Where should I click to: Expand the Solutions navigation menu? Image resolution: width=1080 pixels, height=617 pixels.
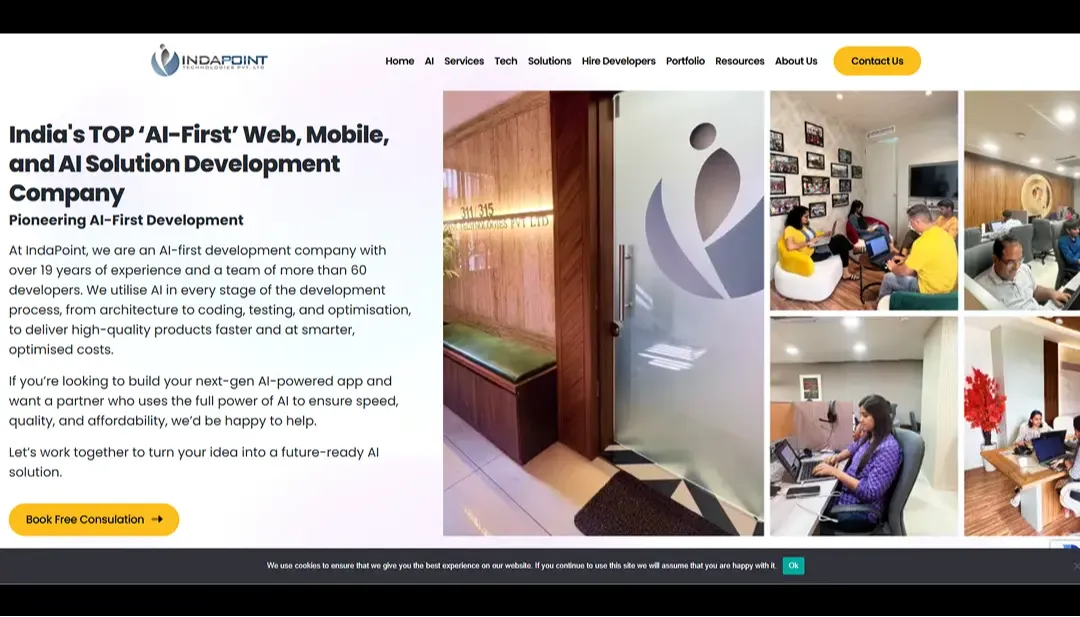[x=549, y=61]
